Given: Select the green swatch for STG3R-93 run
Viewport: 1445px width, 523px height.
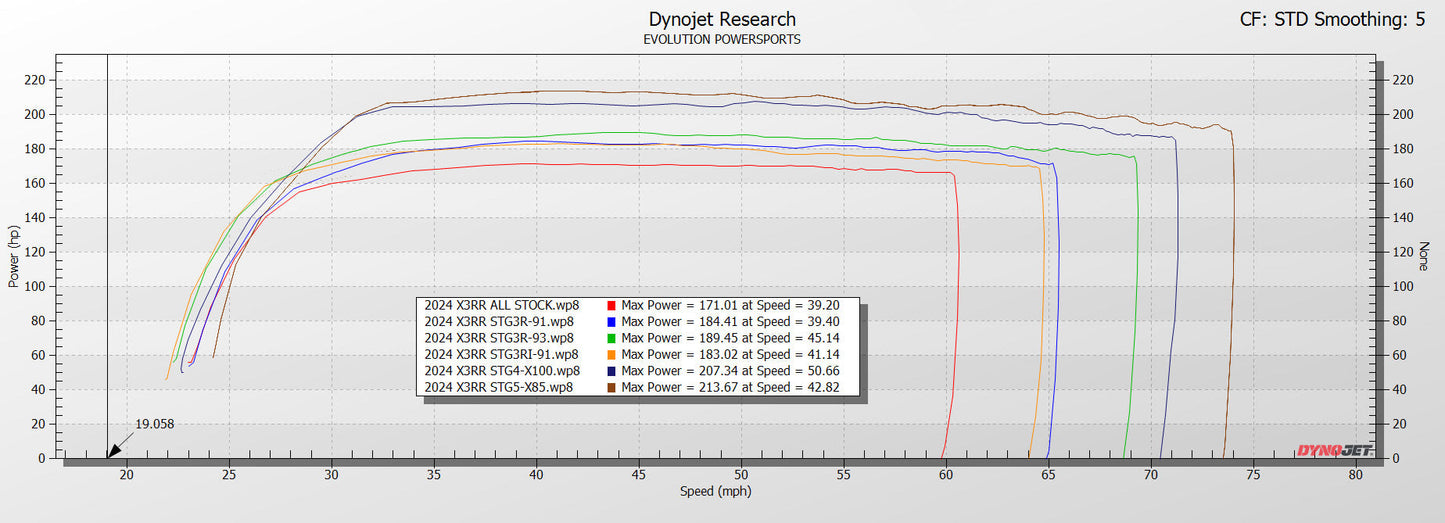Looking at the screenshot, I should coord(612,338).
